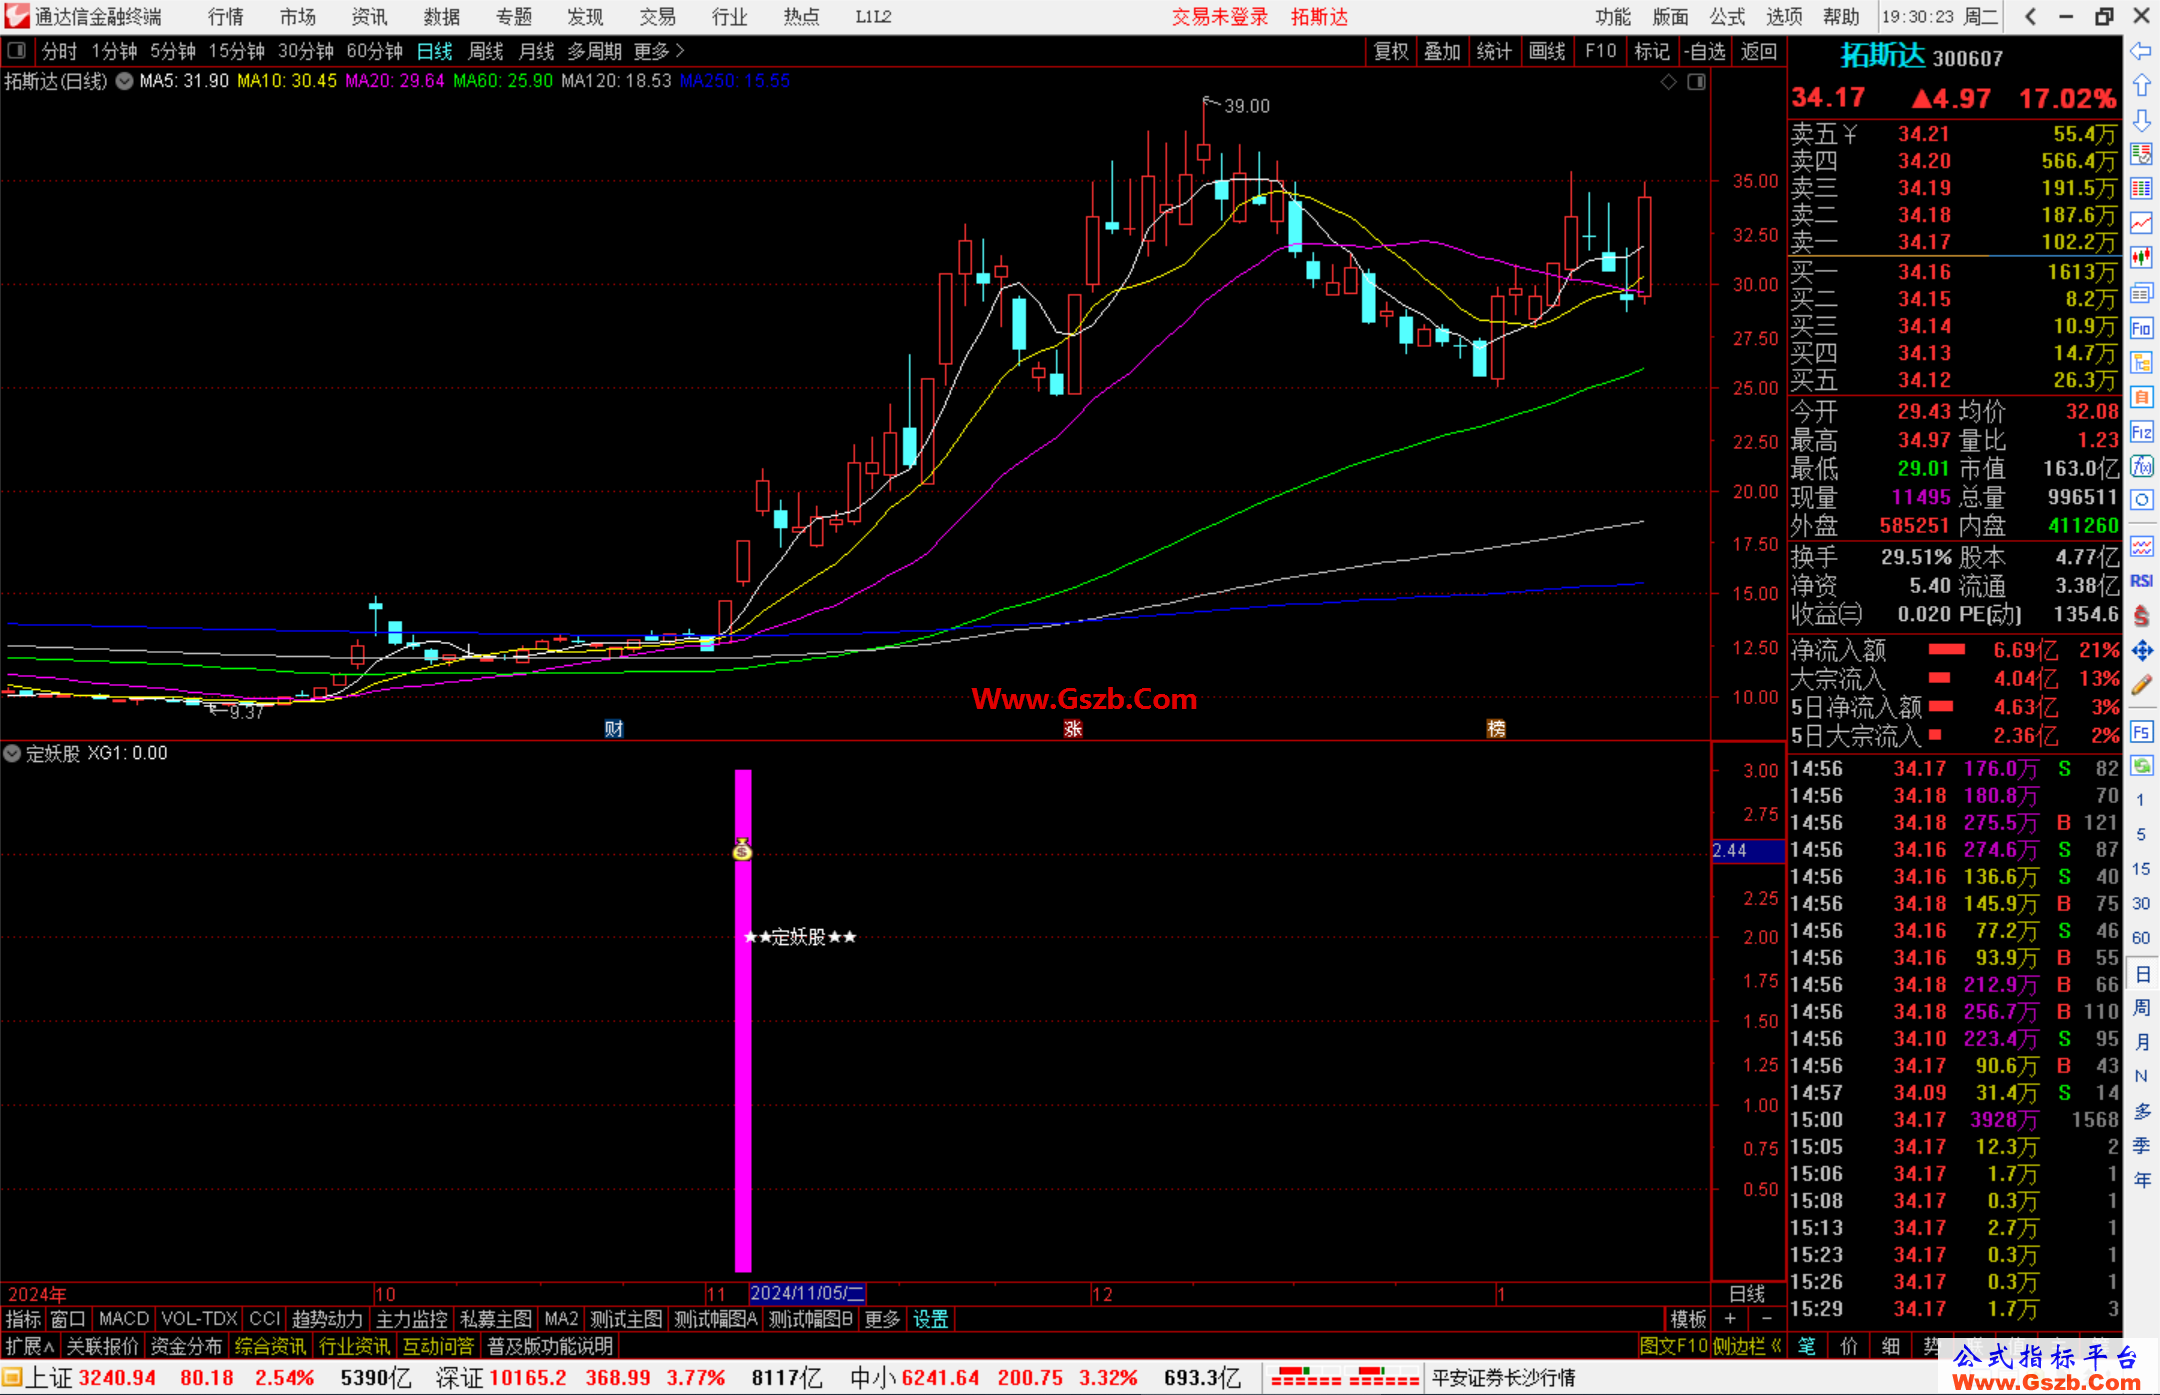Click the magenta MA20: 29.64 legend label

(395, 81)
